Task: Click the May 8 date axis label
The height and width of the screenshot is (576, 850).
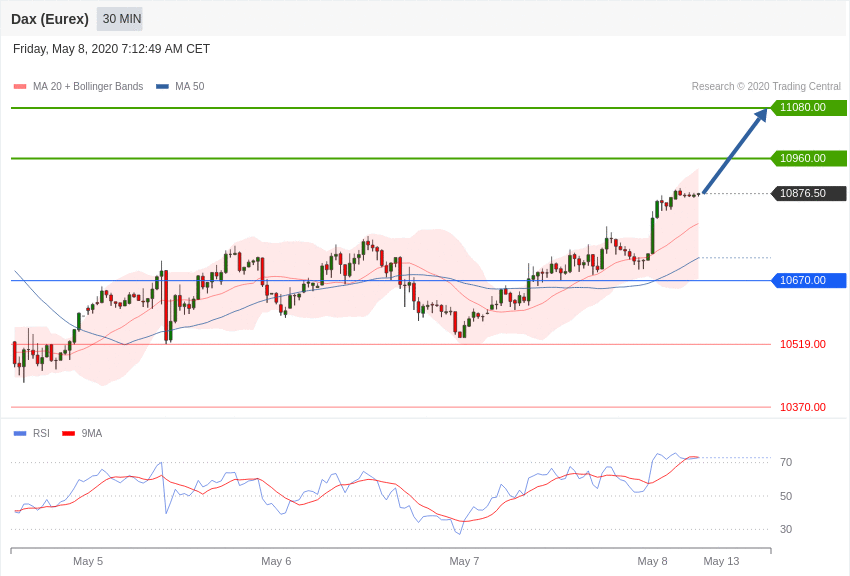Action: [x=652, y=561]
